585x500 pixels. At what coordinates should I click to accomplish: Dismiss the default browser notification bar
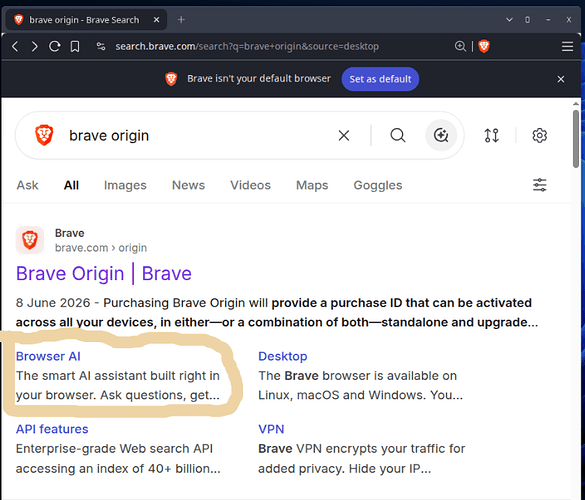561,79
